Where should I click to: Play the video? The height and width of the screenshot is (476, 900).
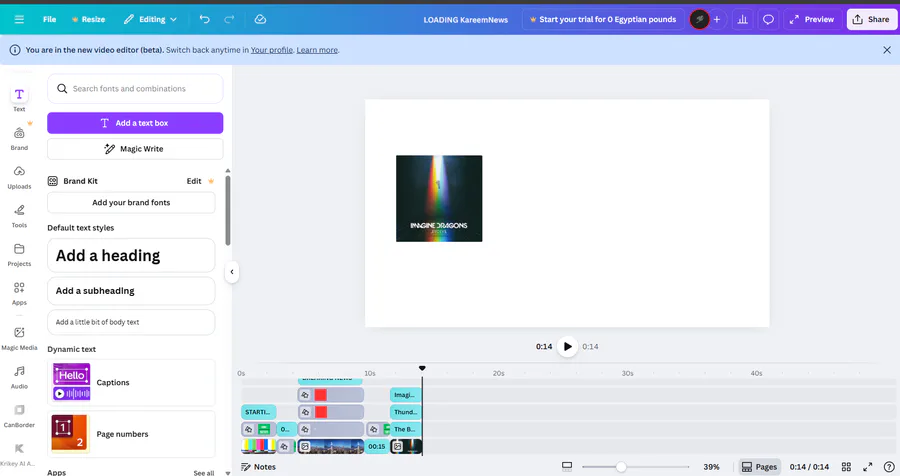(567, 346)
